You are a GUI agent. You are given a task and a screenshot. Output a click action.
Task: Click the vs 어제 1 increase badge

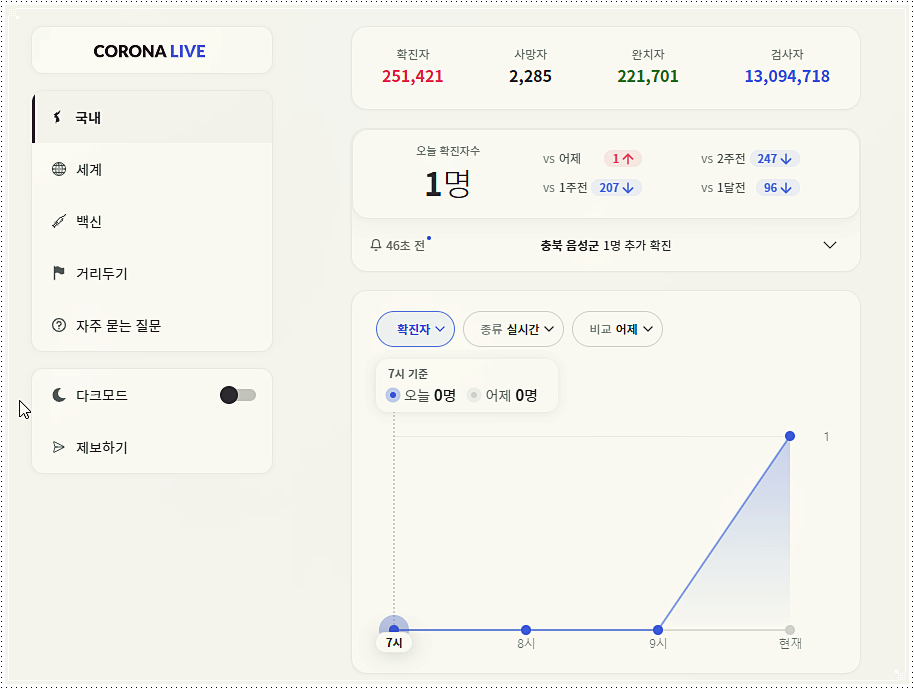coord(623,159)
